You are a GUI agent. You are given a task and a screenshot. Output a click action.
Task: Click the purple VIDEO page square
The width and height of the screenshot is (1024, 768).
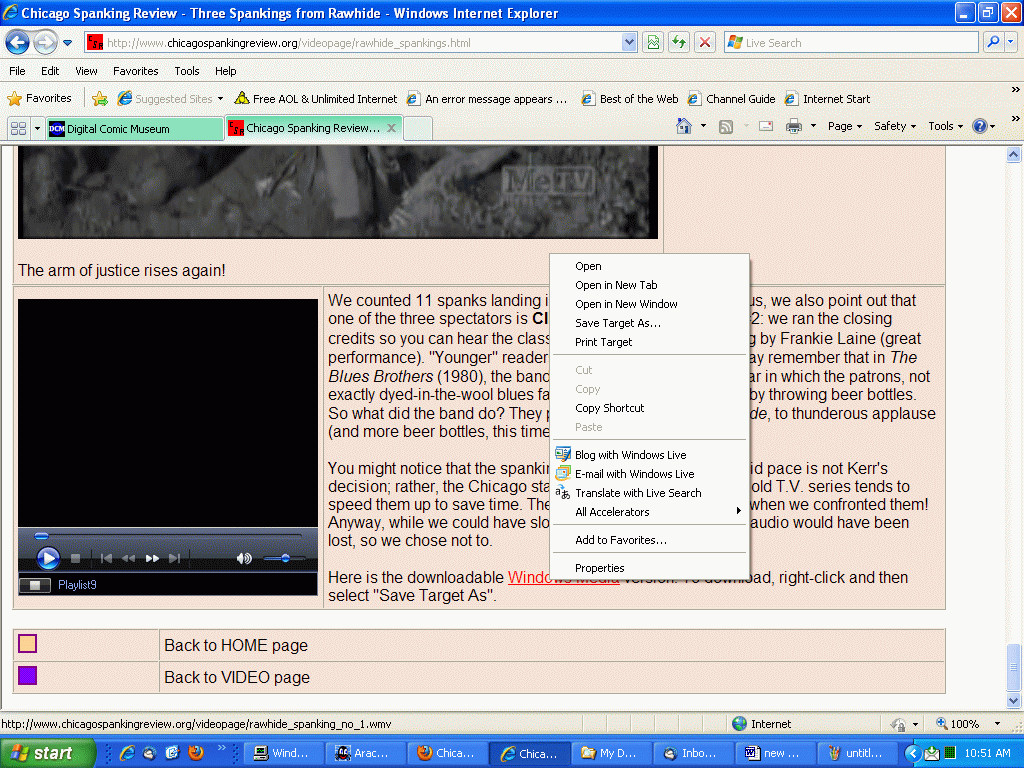coord(27,675)
